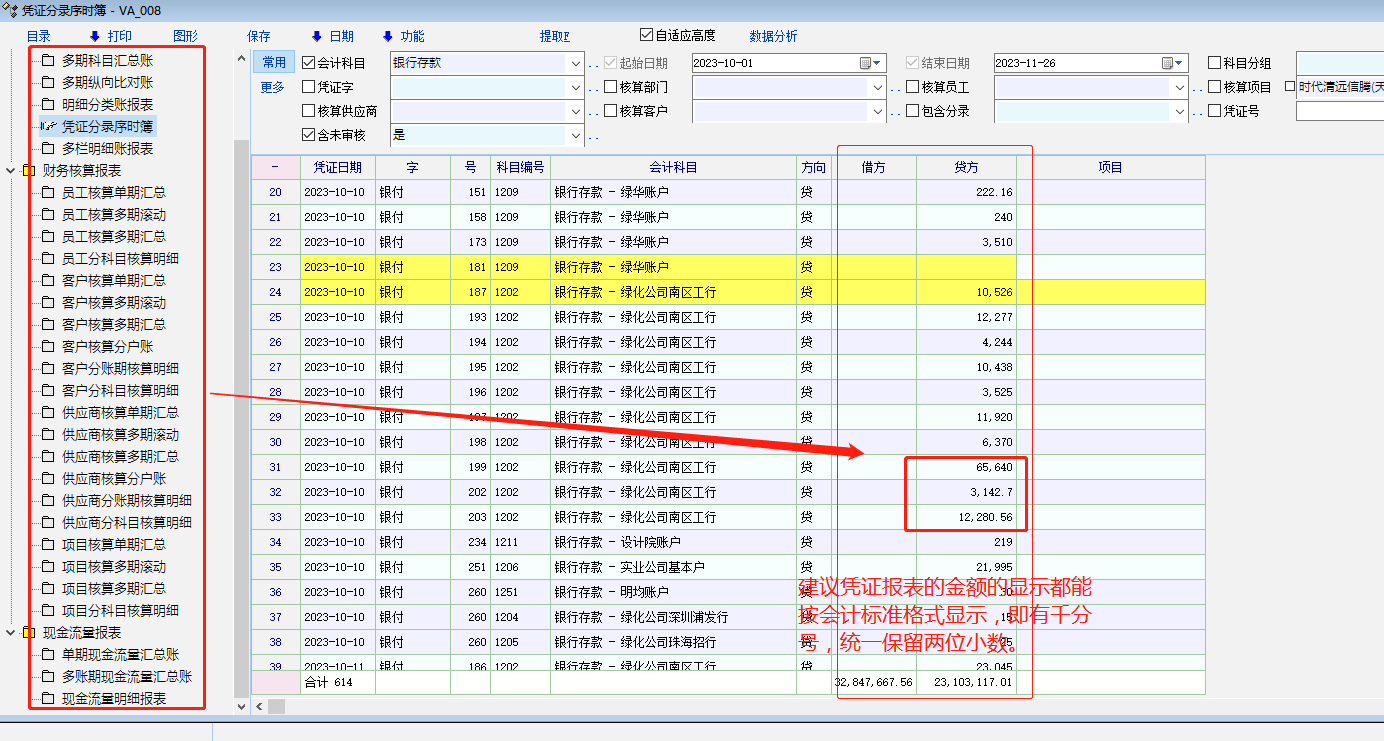Expand the 会计科目 dropdown showing 银行存款
Screen dimensions: 1384x741
point(575,63)
